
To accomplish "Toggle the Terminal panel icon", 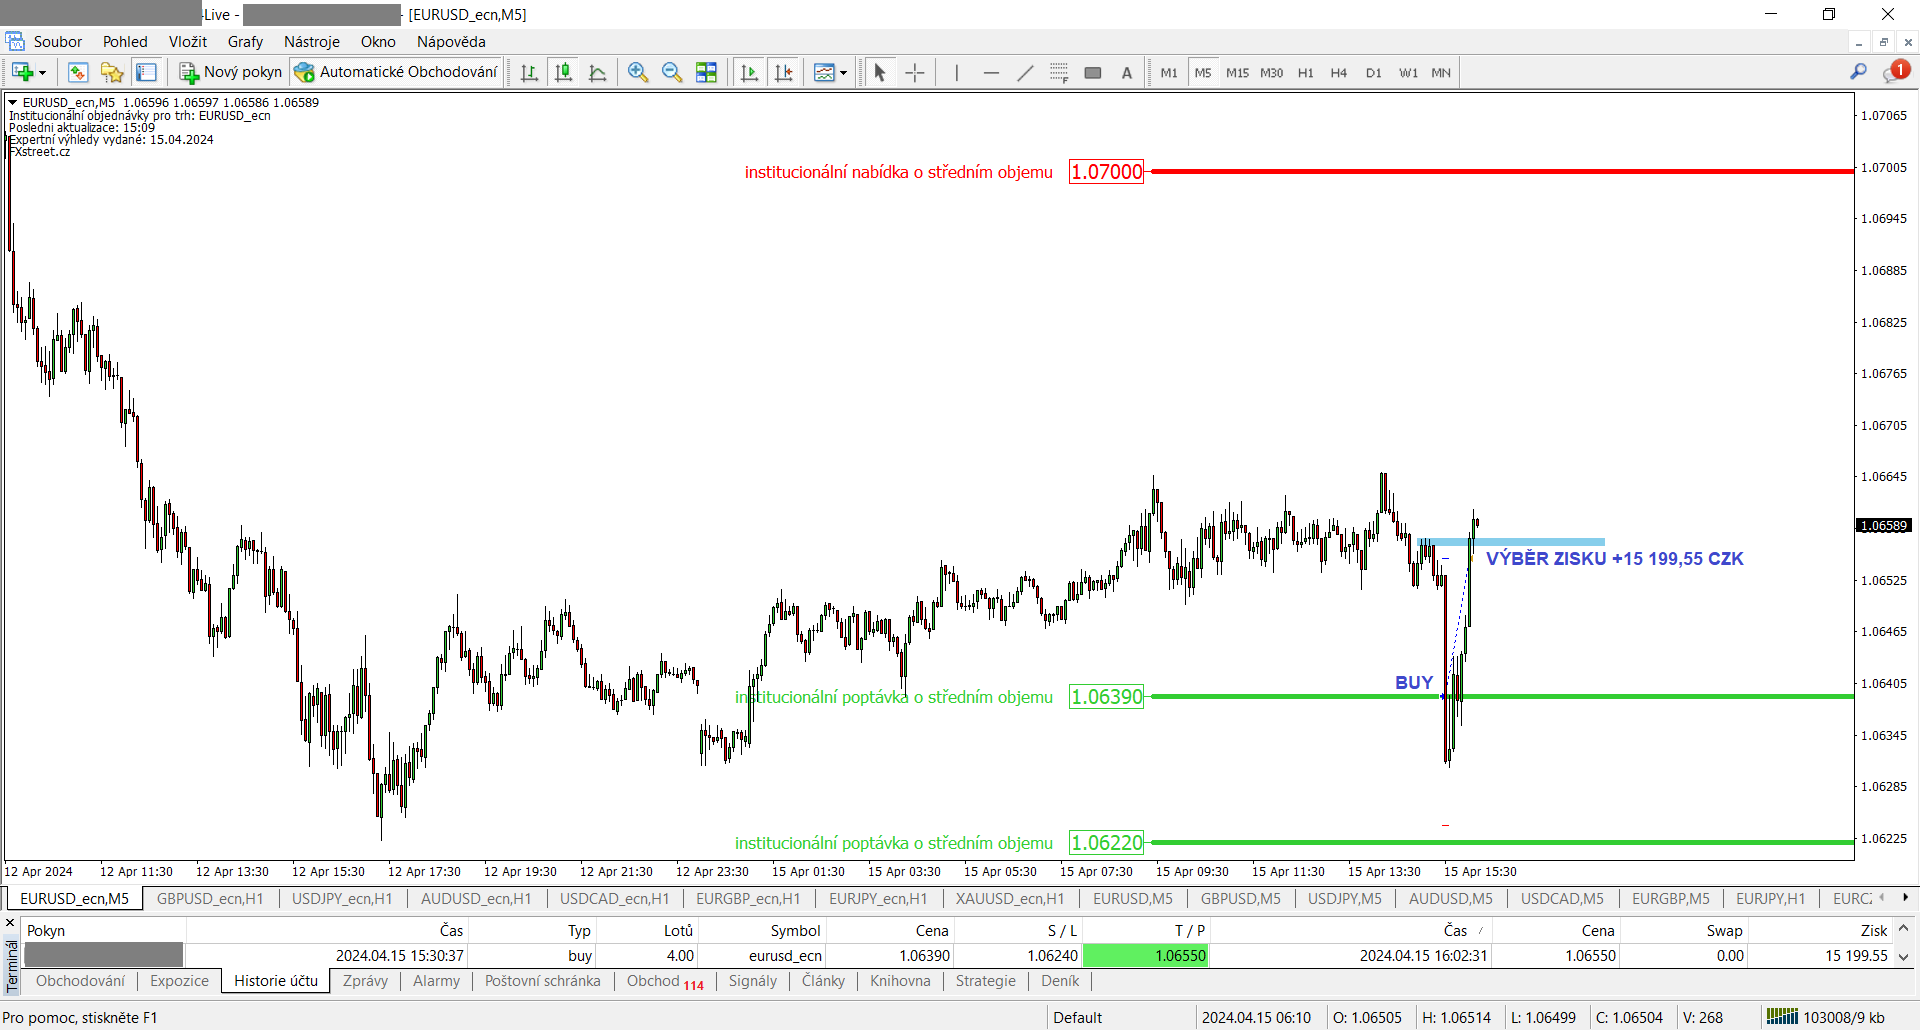I will (x=146, y=72).
